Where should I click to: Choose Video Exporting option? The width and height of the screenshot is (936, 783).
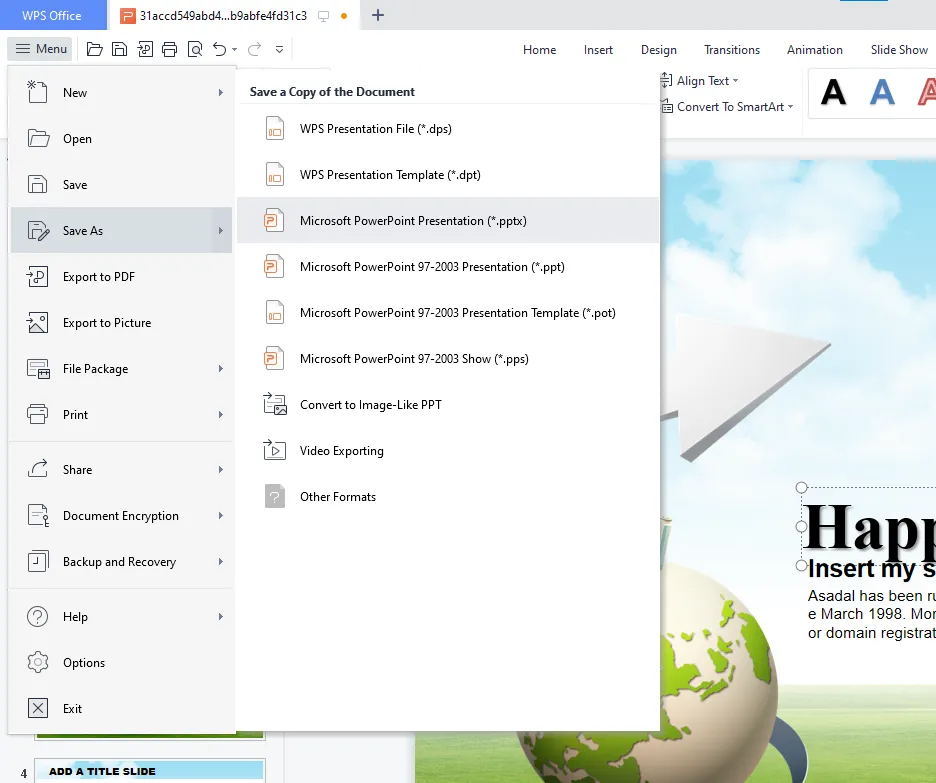tap(341, 451)
